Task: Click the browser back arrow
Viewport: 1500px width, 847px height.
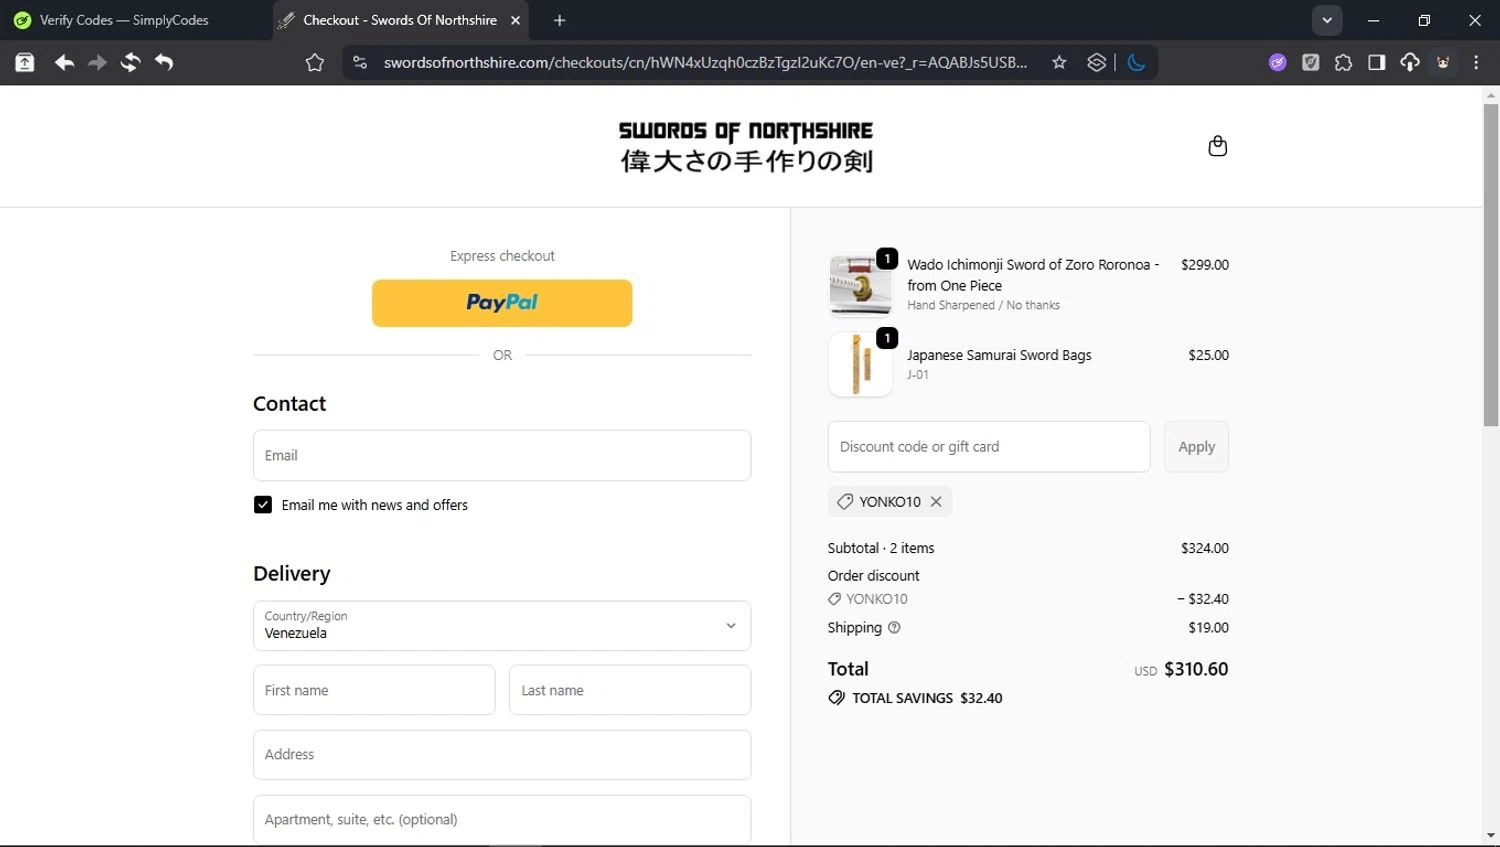Action: [64, 63]
